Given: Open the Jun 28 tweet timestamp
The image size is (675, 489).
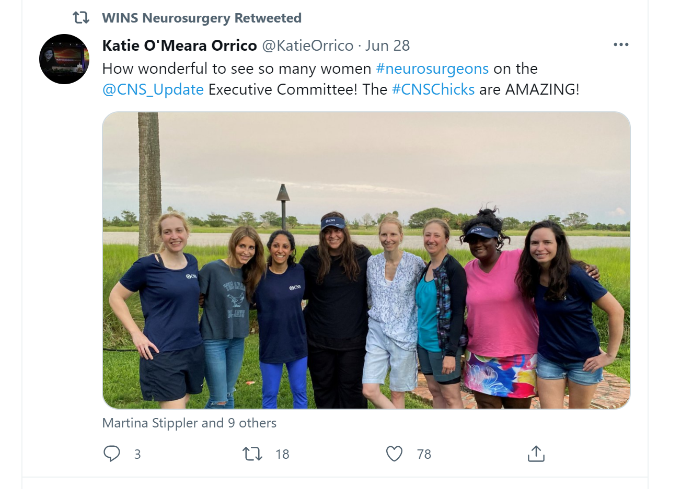Looking at the screenshot, I should pyautogui.click(x=387, y=46).
